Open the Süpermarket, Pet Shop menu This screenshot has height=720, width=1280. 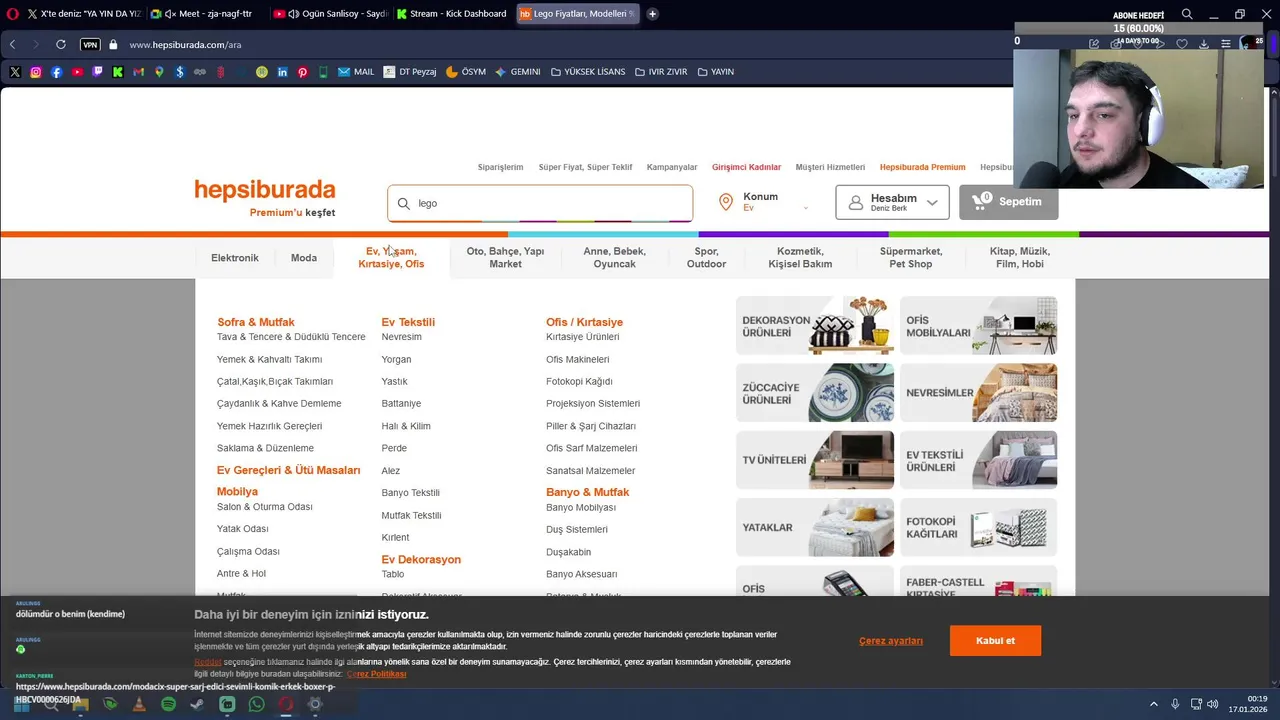coord(911,258)
